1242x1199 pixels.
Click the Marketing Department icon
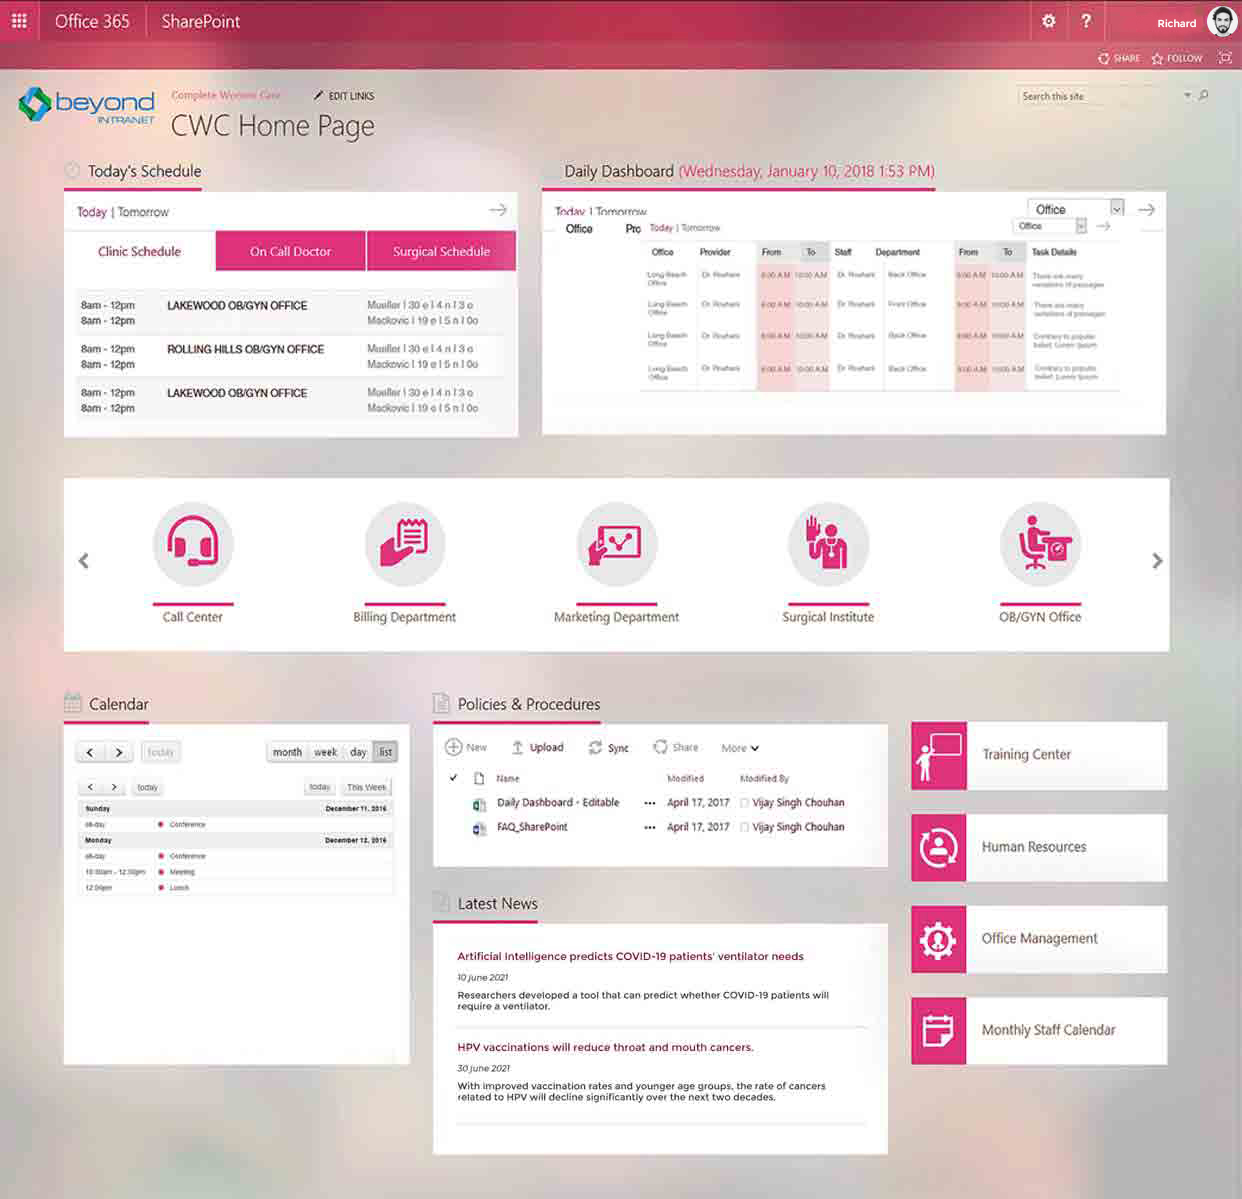616,544
